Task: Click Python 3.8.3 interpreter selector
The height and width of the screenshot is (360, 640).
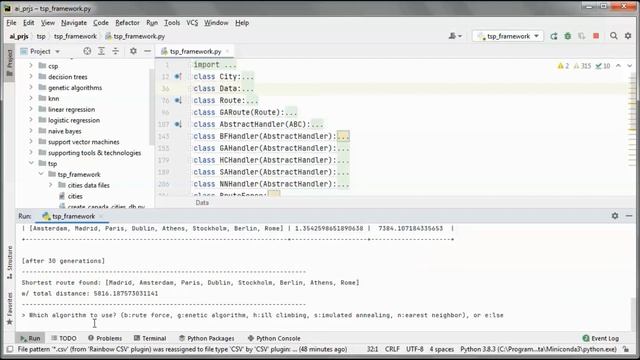Action: pyautogui.click(x=538, y=349)
